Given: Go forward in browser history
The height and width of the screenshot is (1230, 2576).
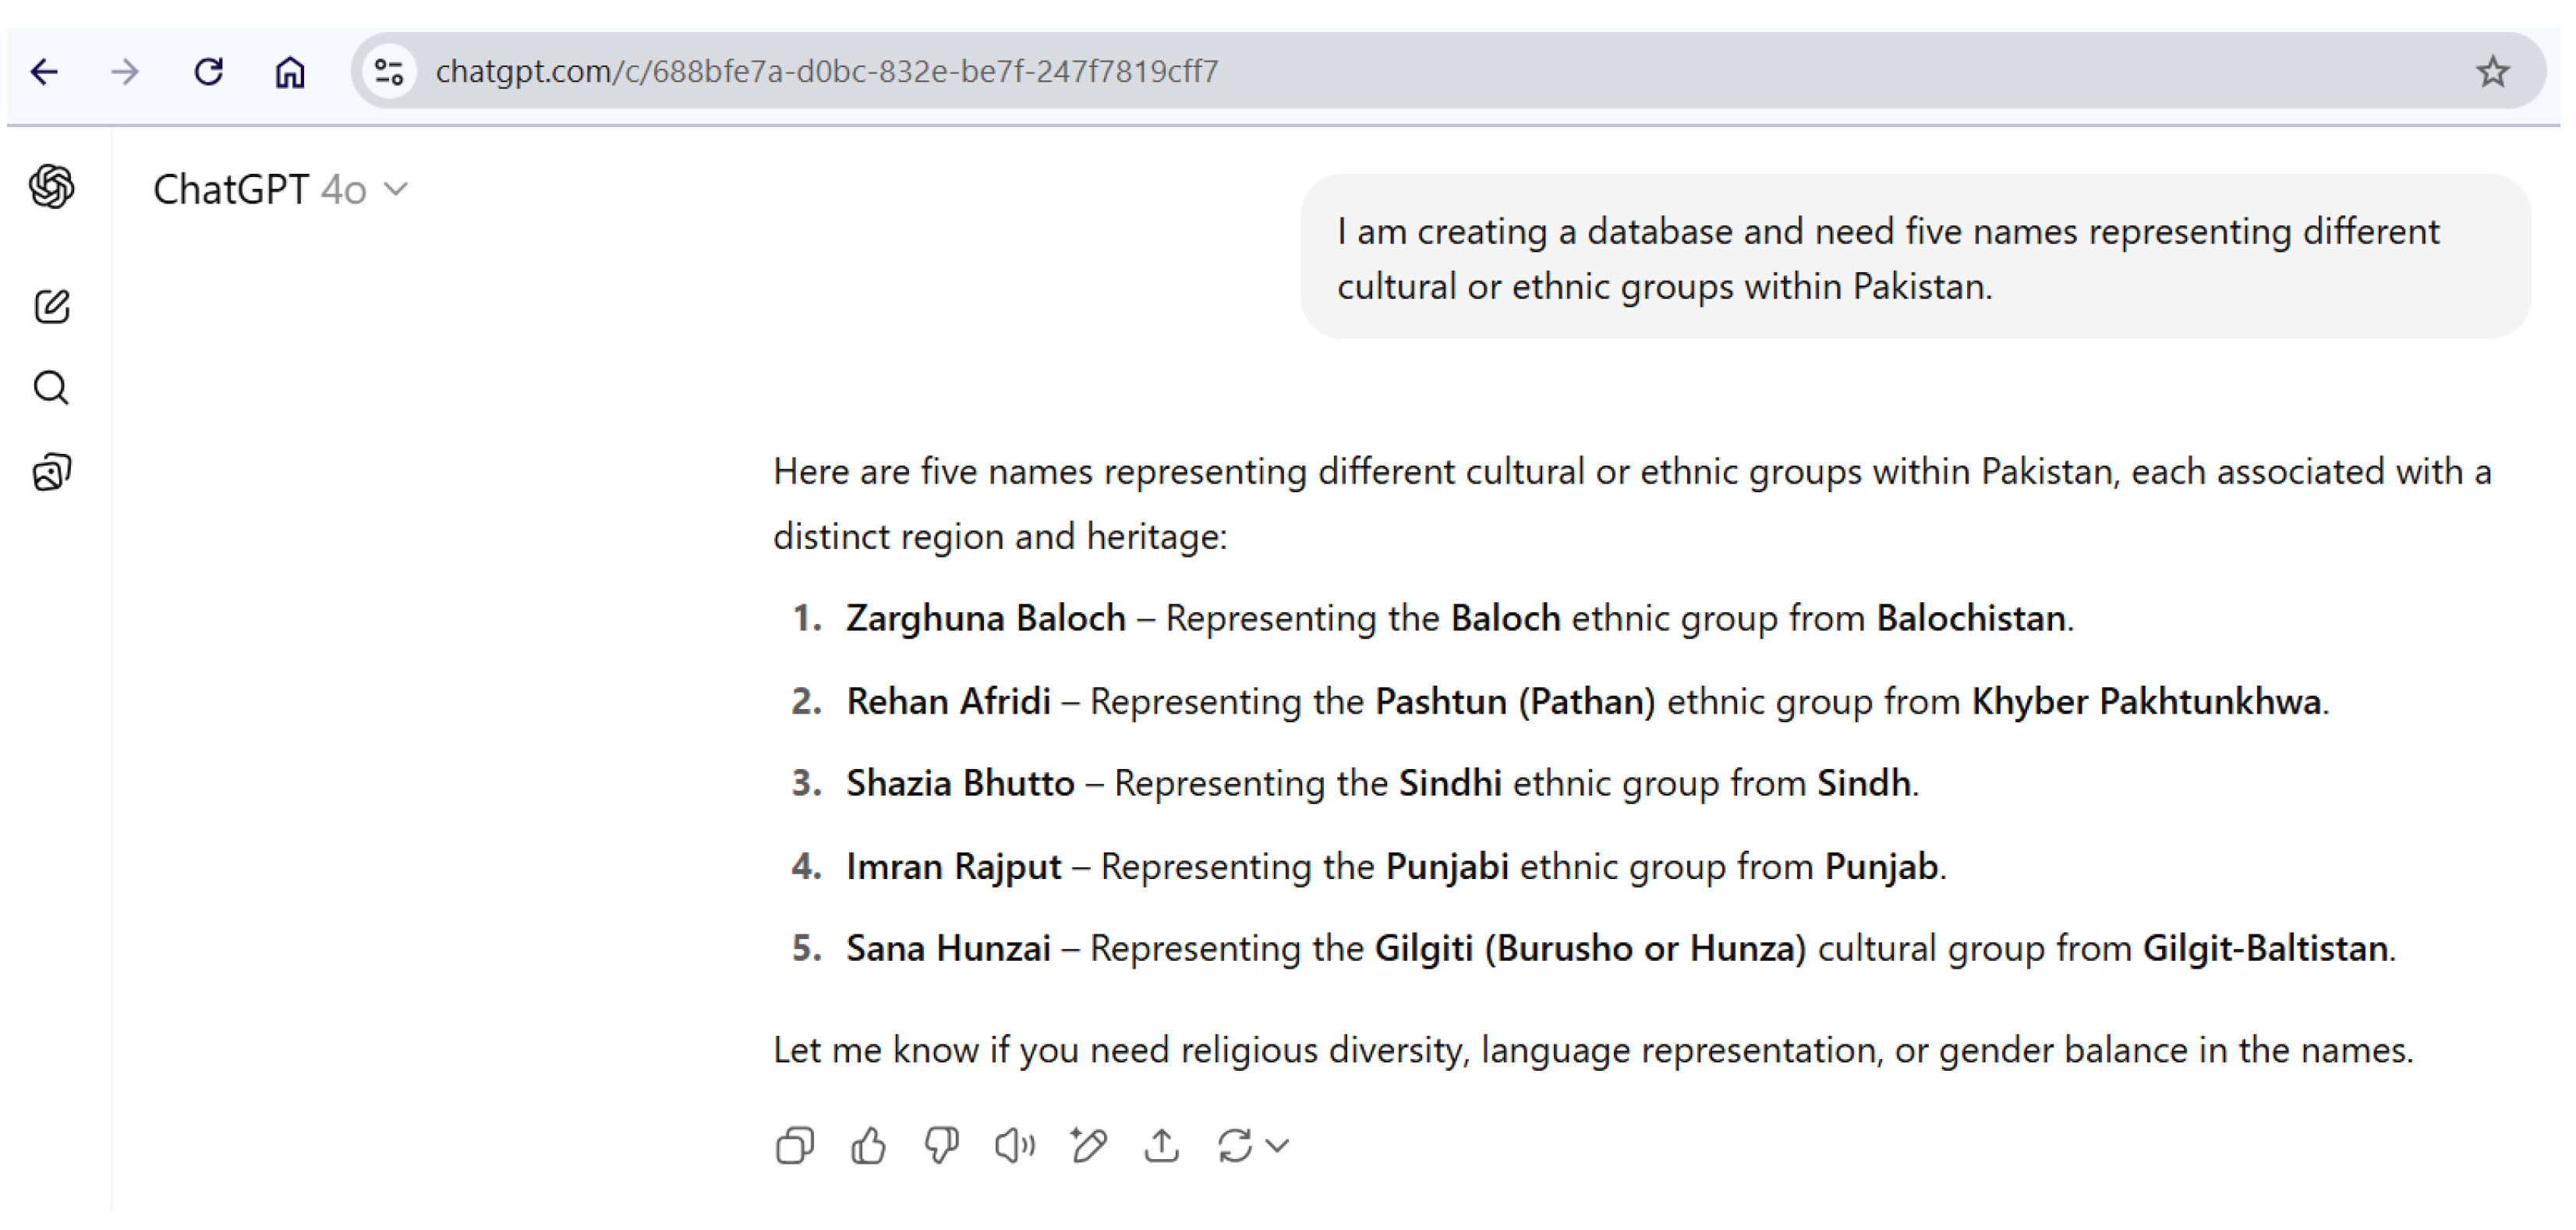Looking at the screenshot, I should pyautogui.click(x=126, y=72).
